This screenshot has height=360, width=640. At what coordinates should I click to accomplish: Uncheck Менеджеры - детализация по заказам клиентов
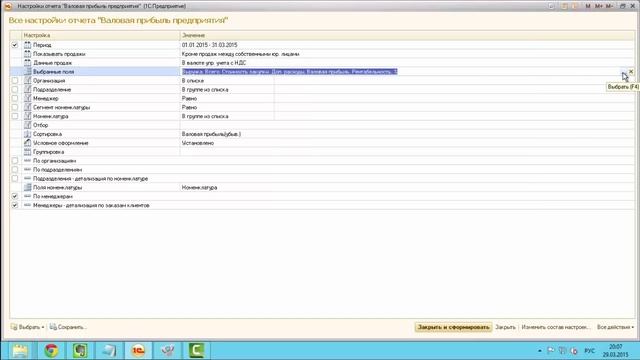pyautogui.click(x=15, y=205)
